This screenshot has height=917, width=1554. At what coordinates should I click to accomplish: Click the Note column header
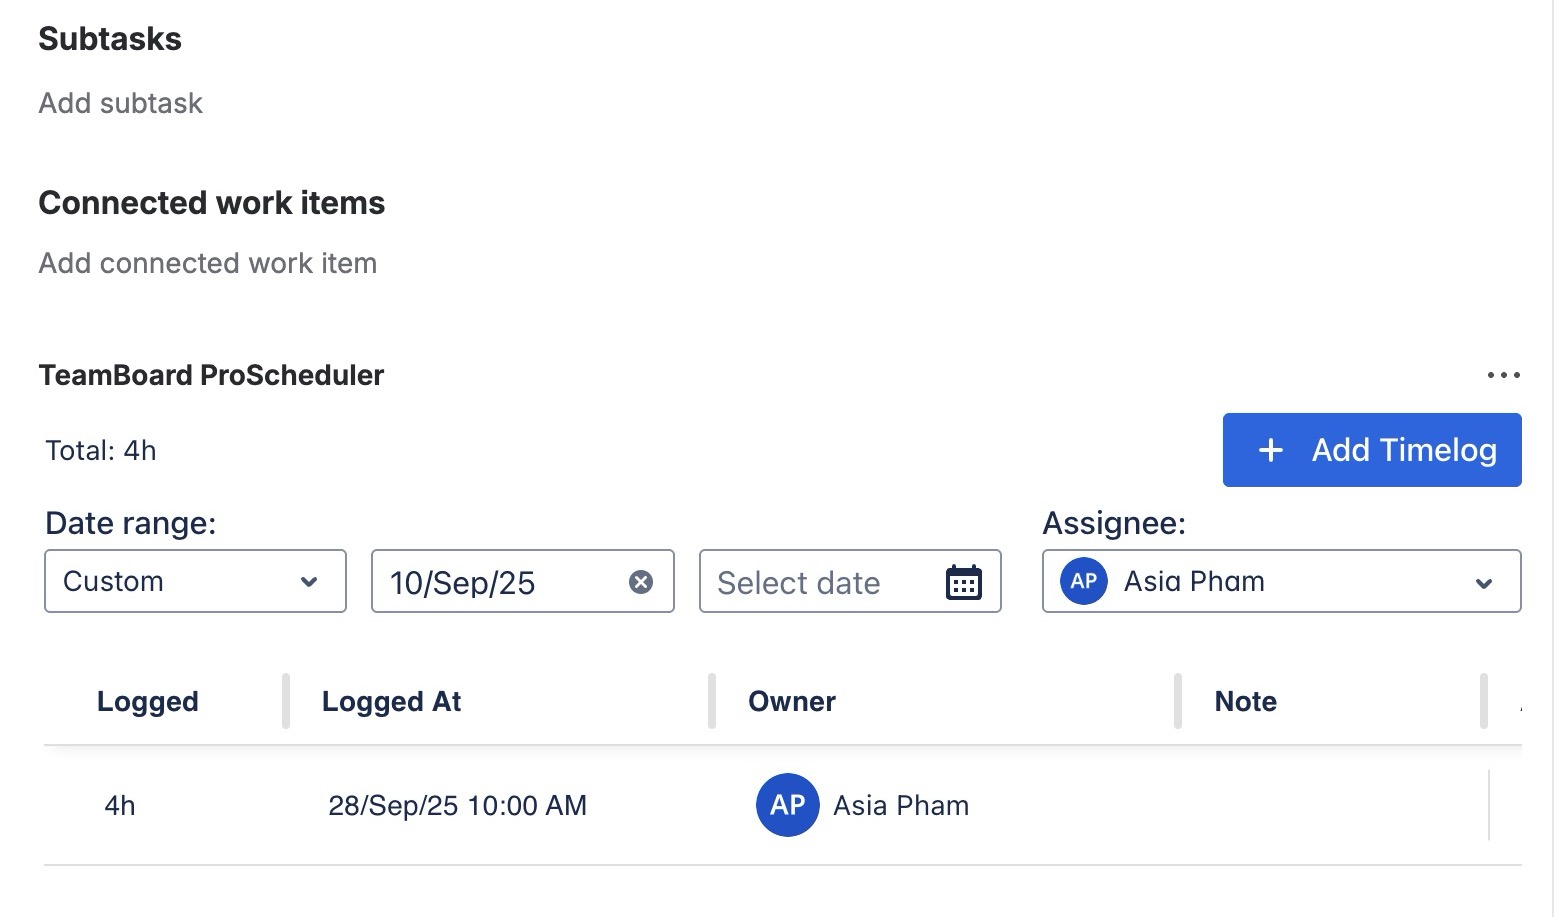[x=1245, y=702]
